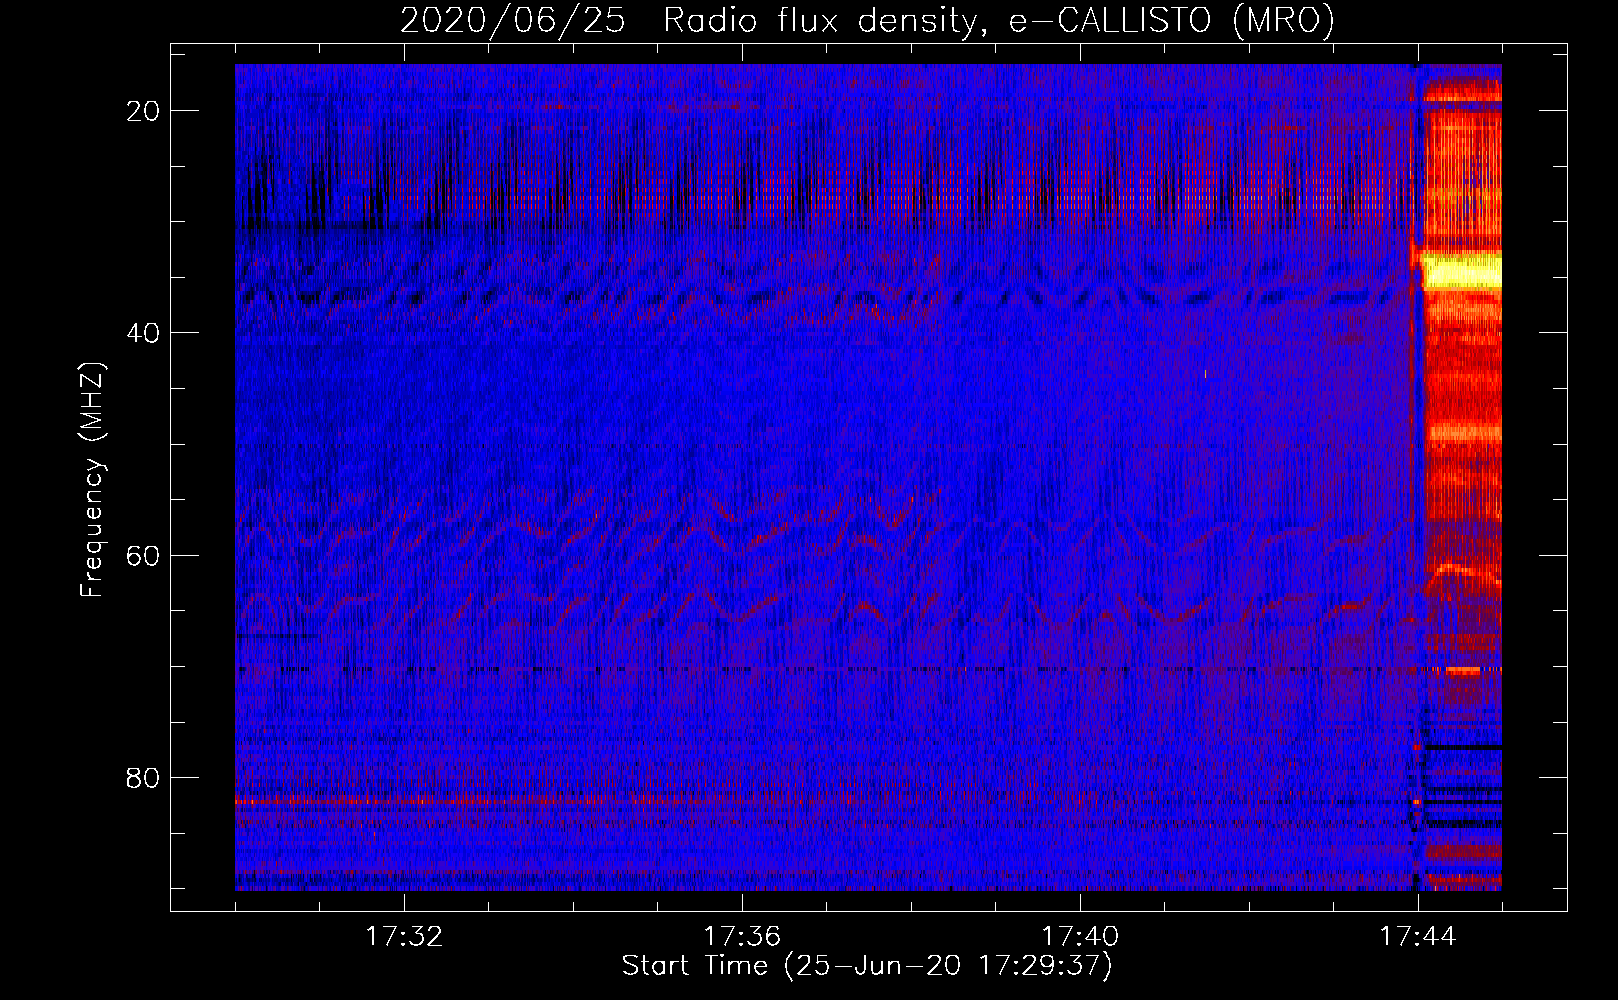Click the 20 MHz frequency tick label

coord(143,111)
